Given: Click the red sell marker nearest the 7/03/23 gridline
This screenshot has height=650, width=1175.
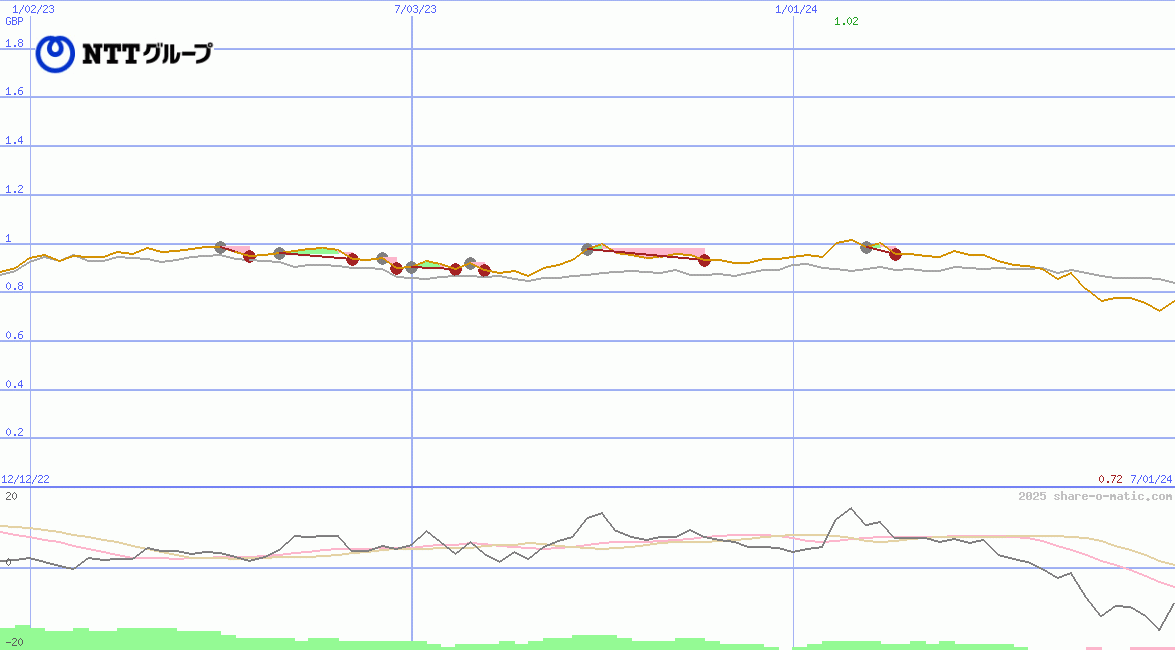Looking at the screenshot, I should point(397,270).
